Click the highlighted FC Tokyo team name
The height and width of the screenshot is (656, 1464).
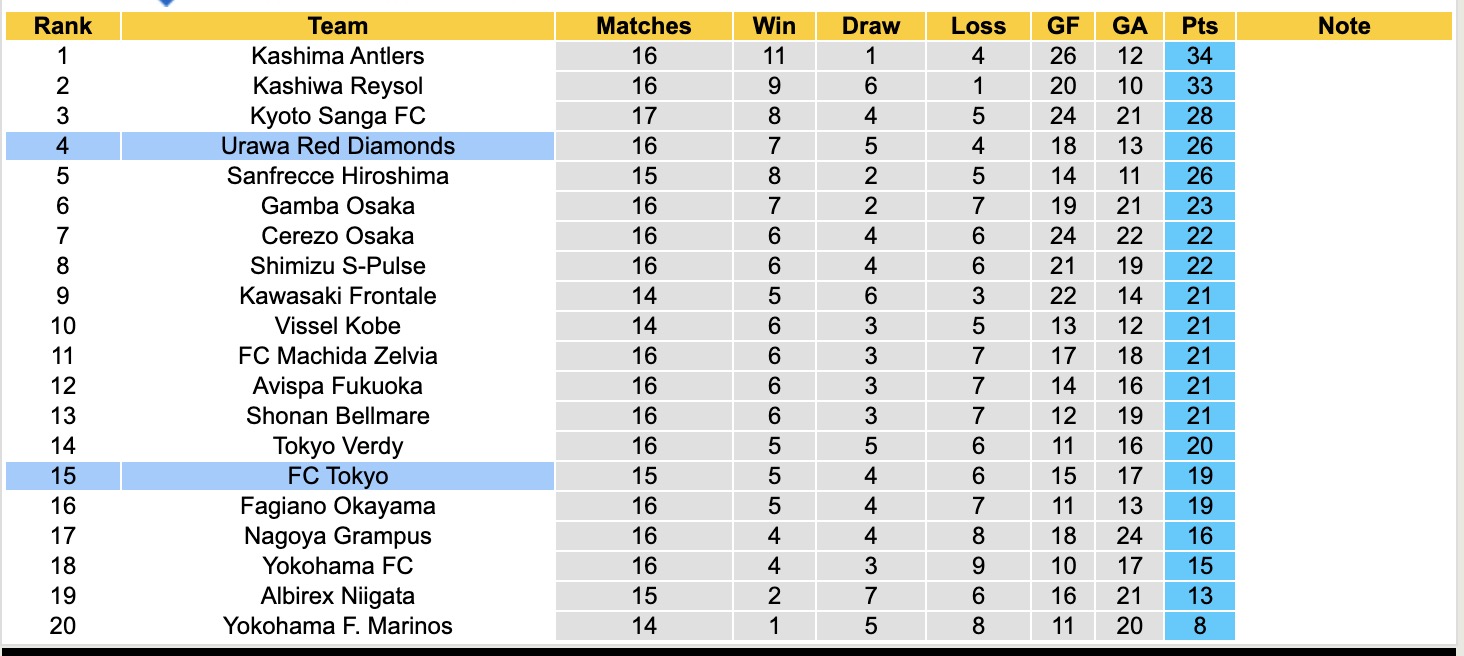tap(338, 476)
